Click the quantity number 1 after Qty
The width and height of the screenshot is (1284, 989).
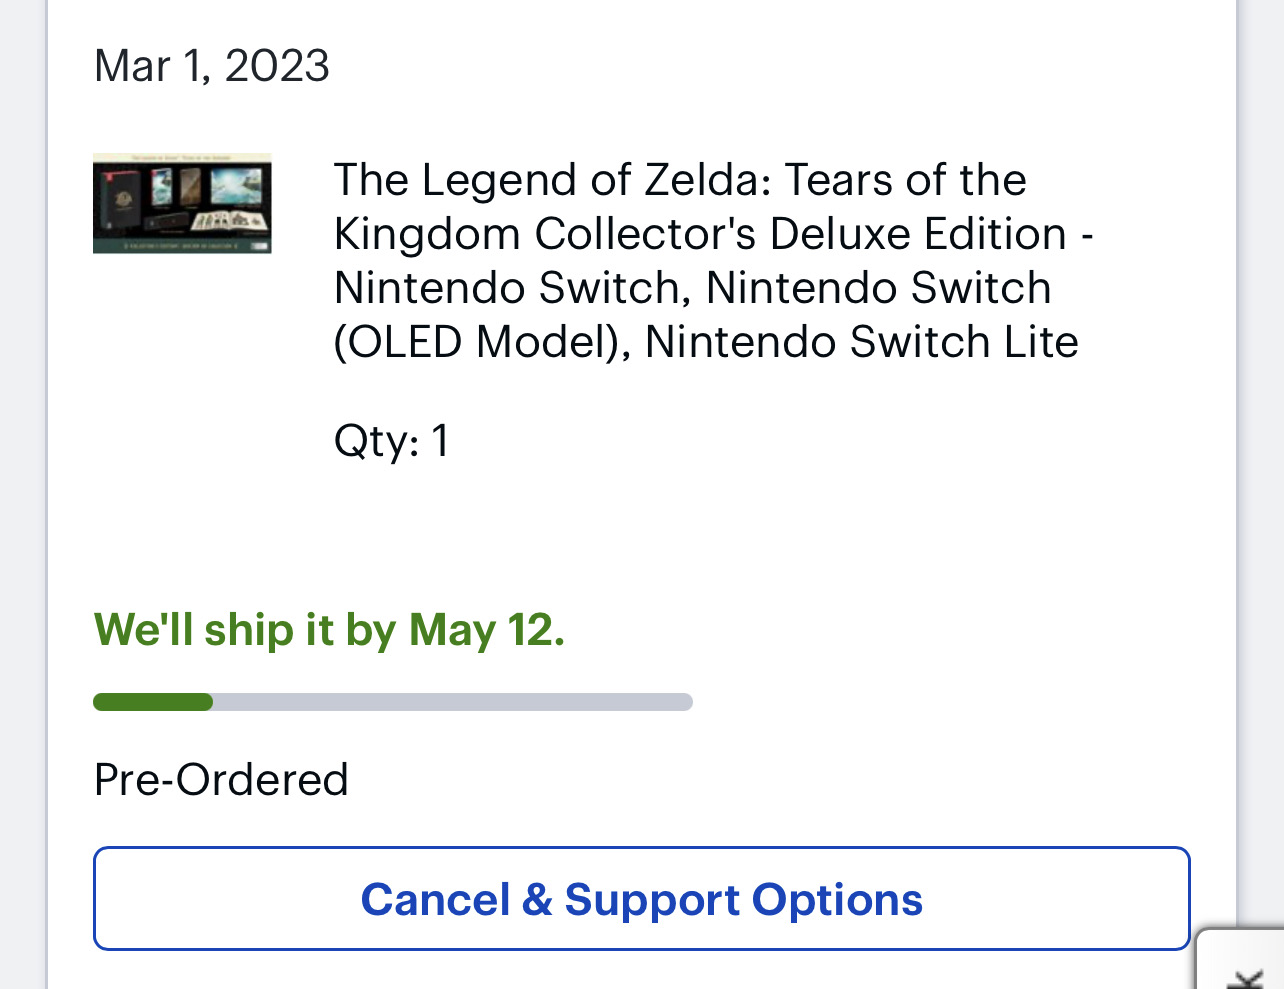click(440, 441)
